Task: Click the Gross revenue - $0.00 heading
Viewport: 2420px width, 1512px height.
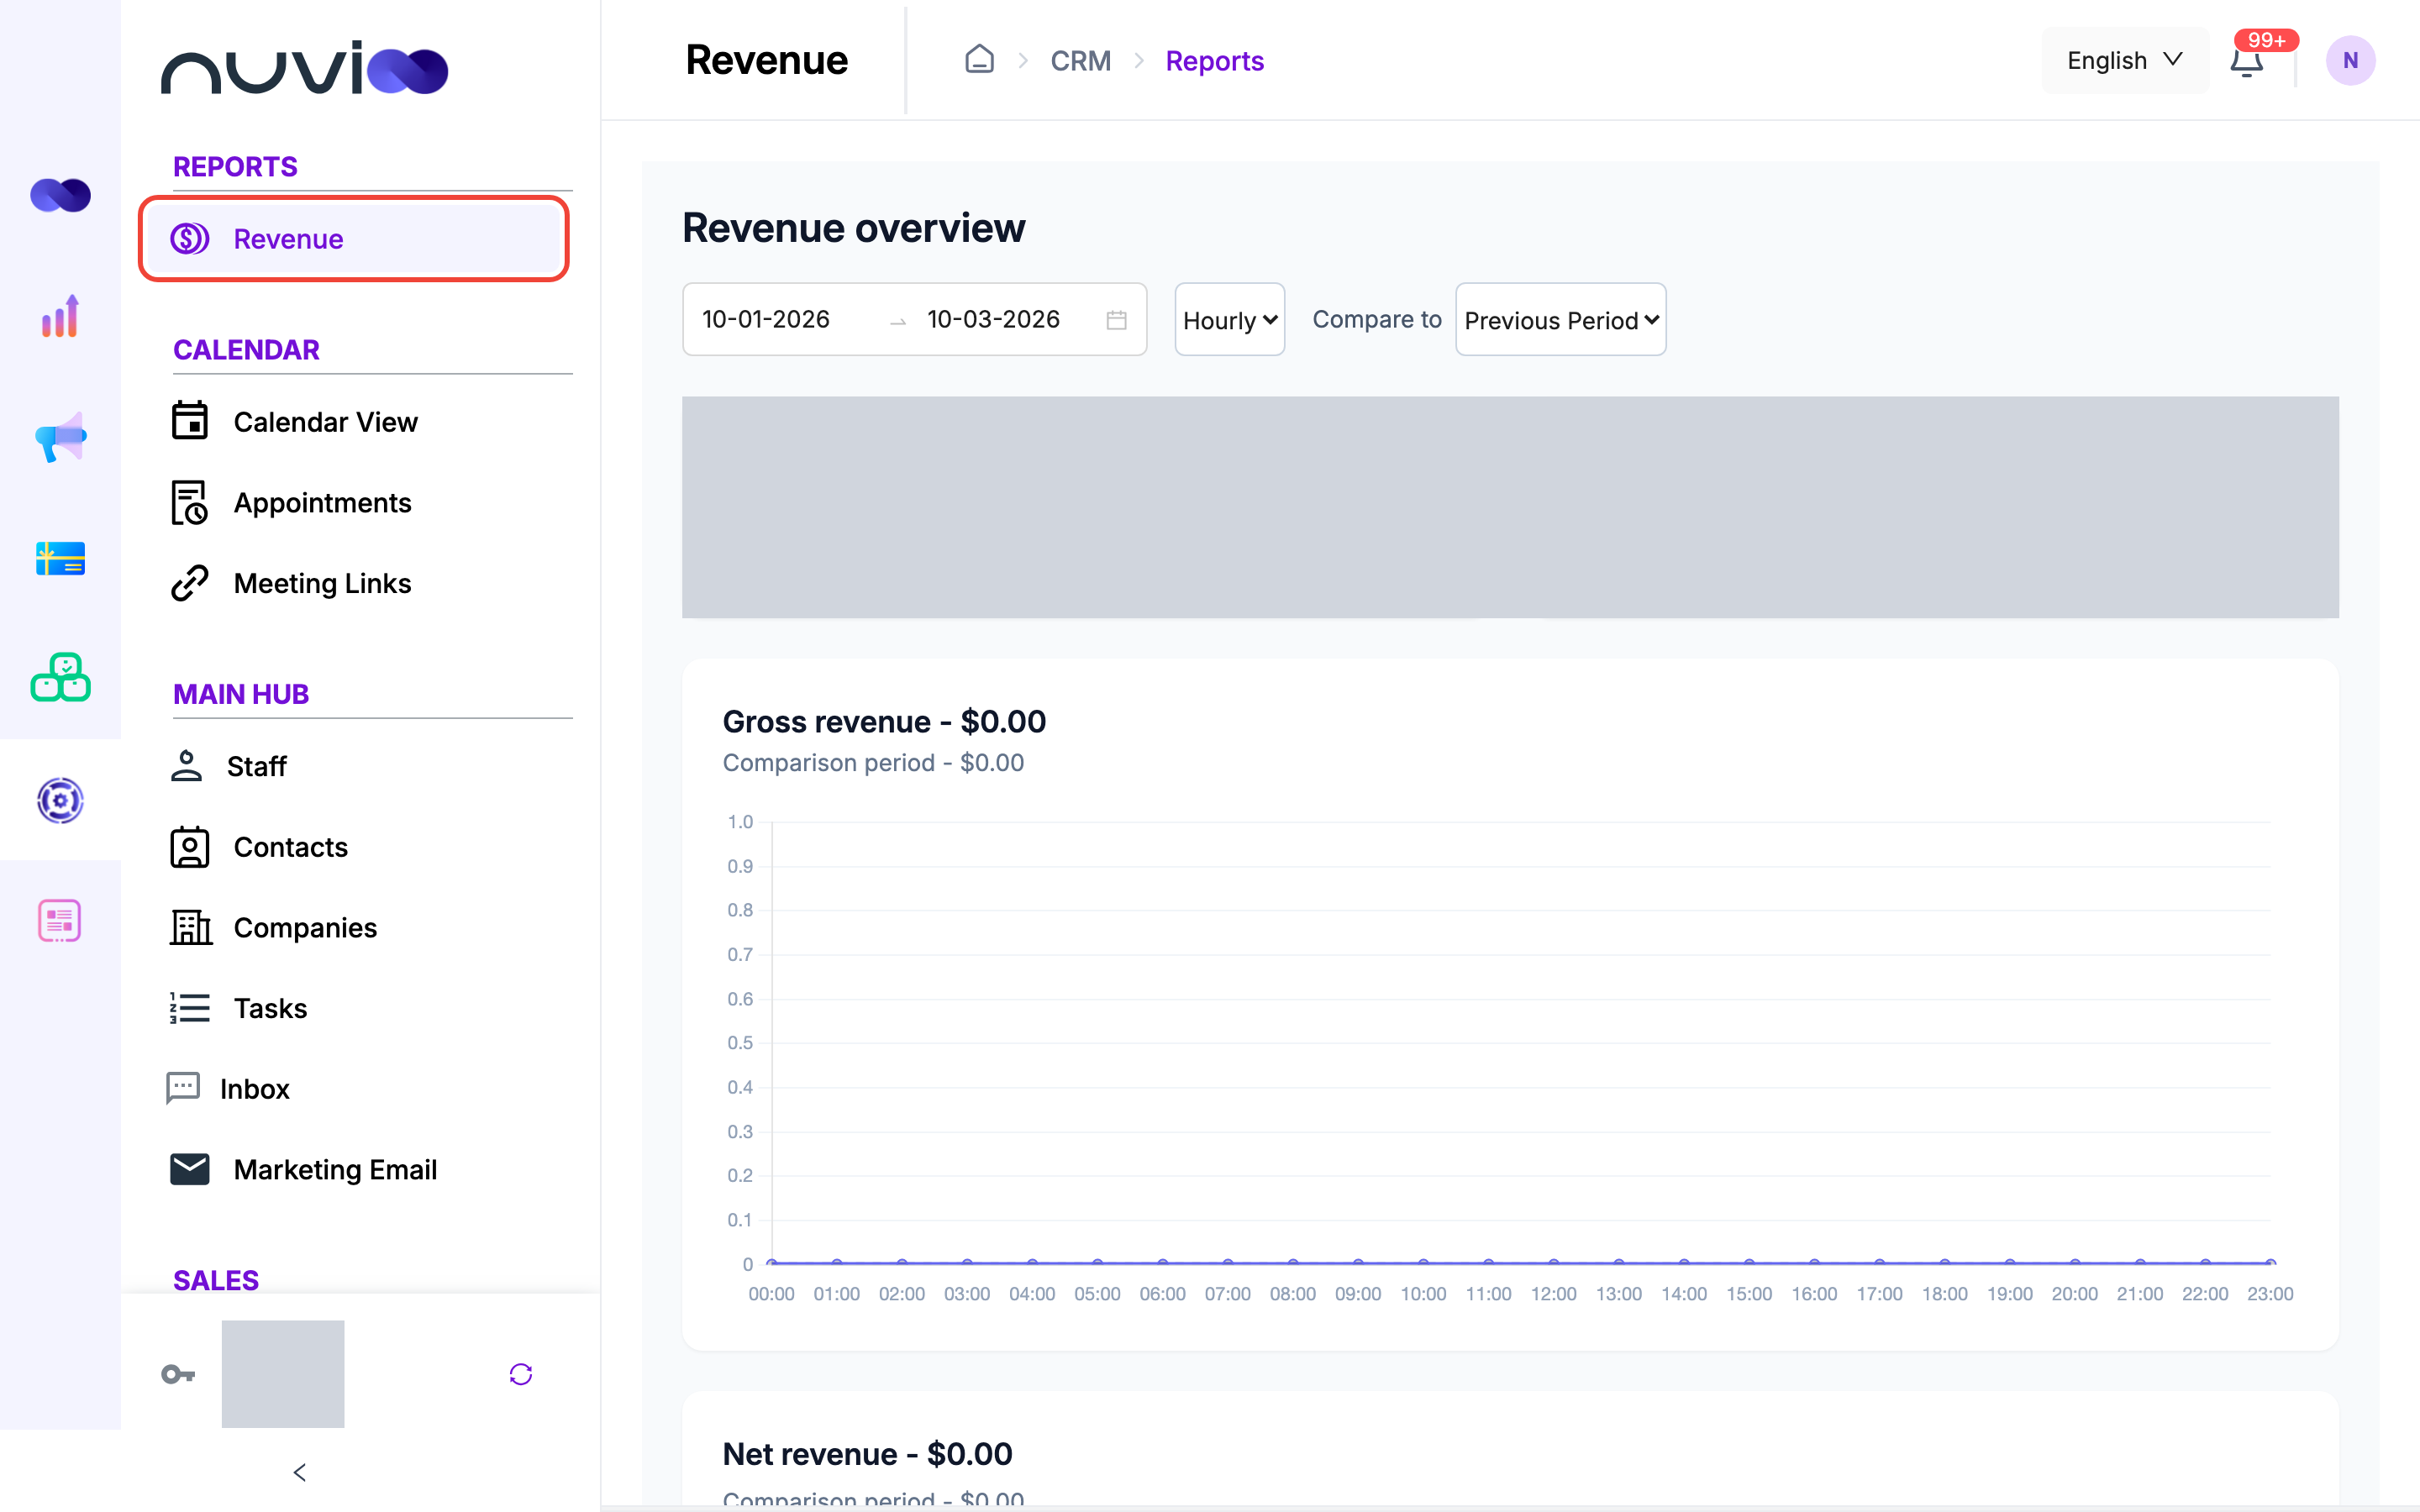Action: [x=884, y=721]
